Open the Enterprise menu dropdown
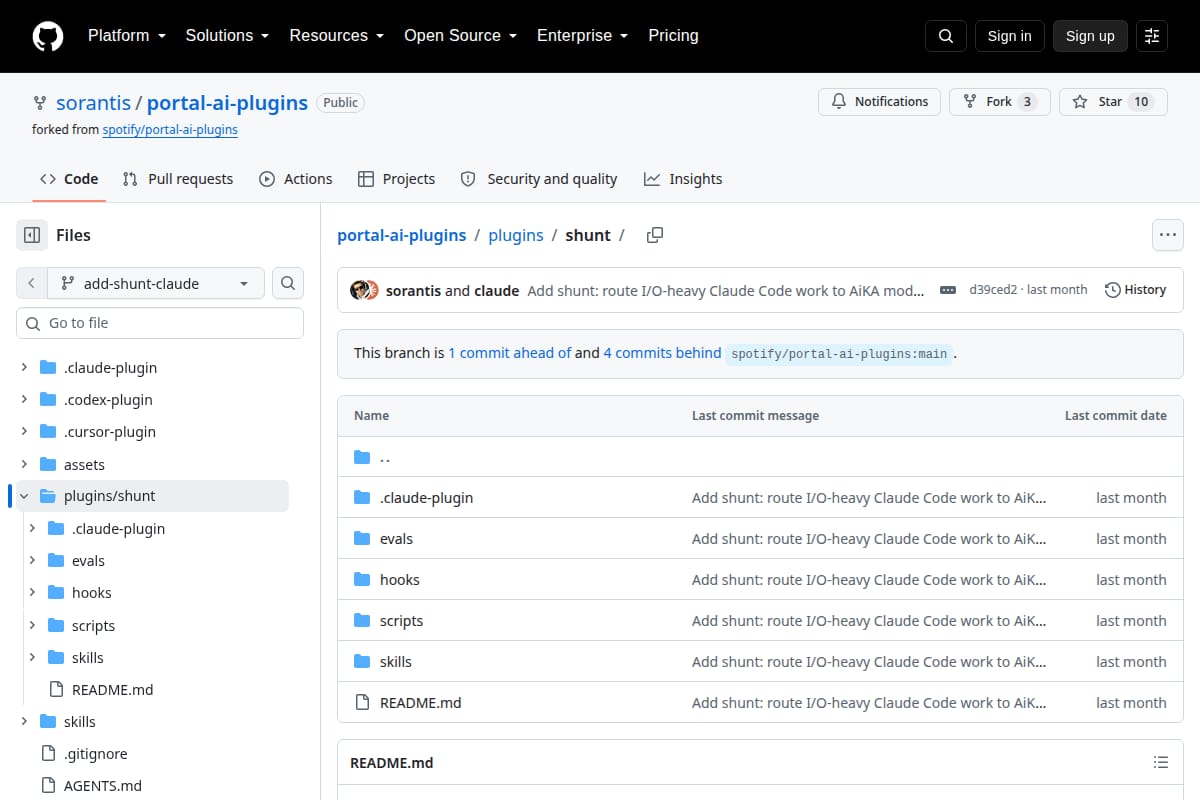 [582, 35]
